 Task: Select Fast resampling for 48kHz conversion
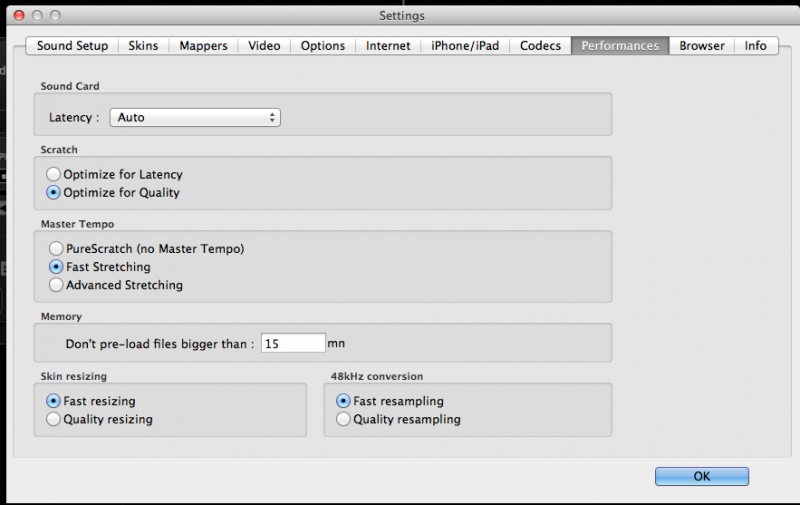point(344,401)
